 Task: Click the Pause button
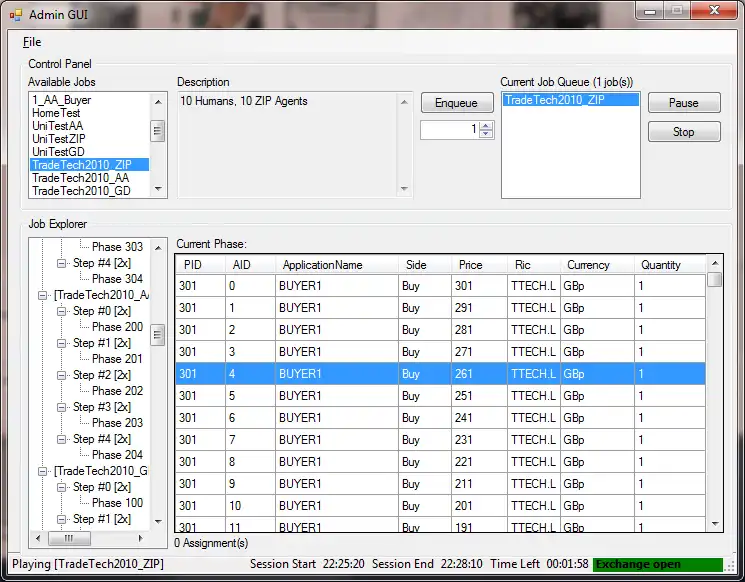click(x=684, y=103)
